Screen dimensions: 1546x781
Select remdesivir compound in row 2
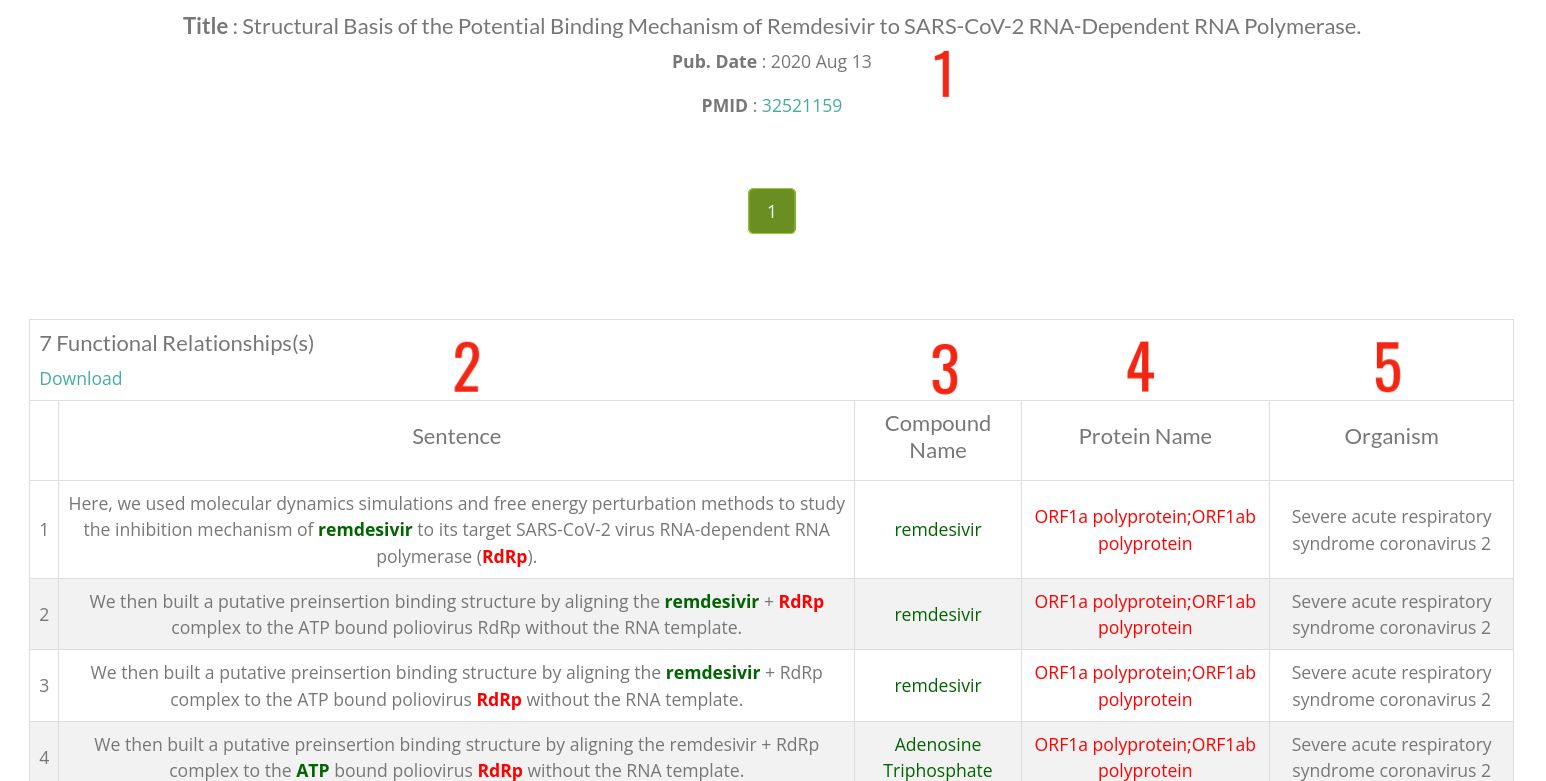(938, 614)
